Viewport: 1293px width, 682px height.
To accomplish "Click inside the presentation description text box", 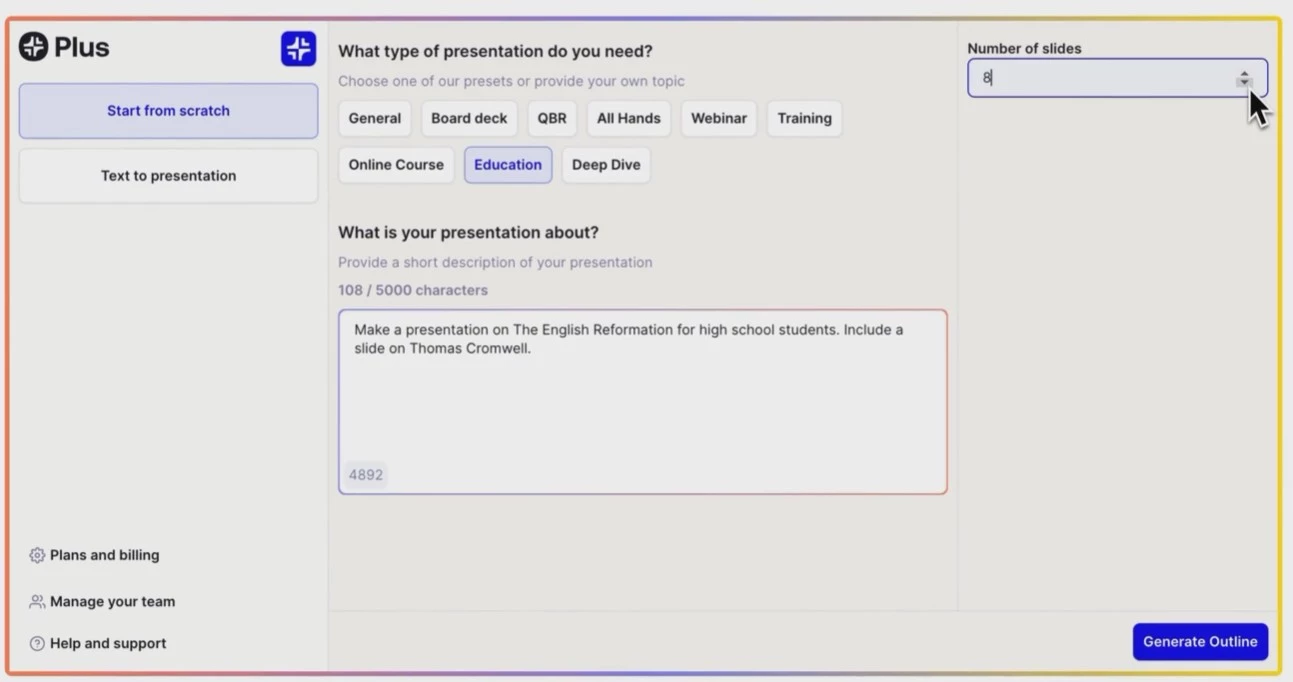I will coord(643,402).
